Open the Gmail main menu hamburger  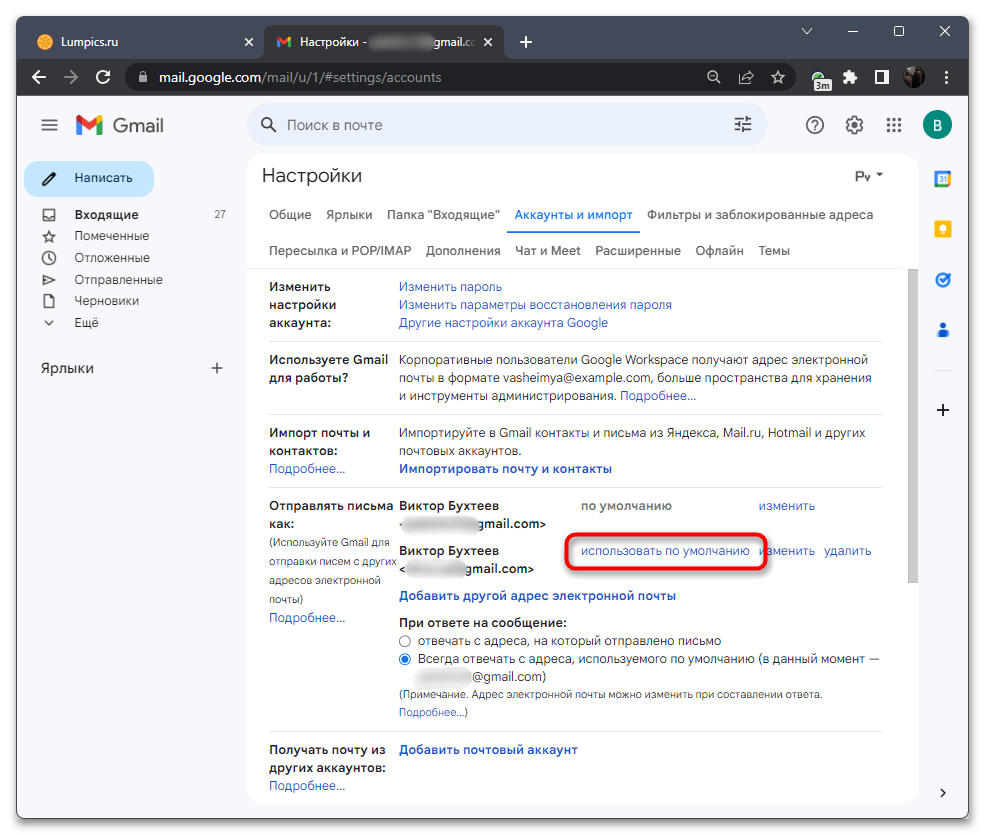pos(49,125)
